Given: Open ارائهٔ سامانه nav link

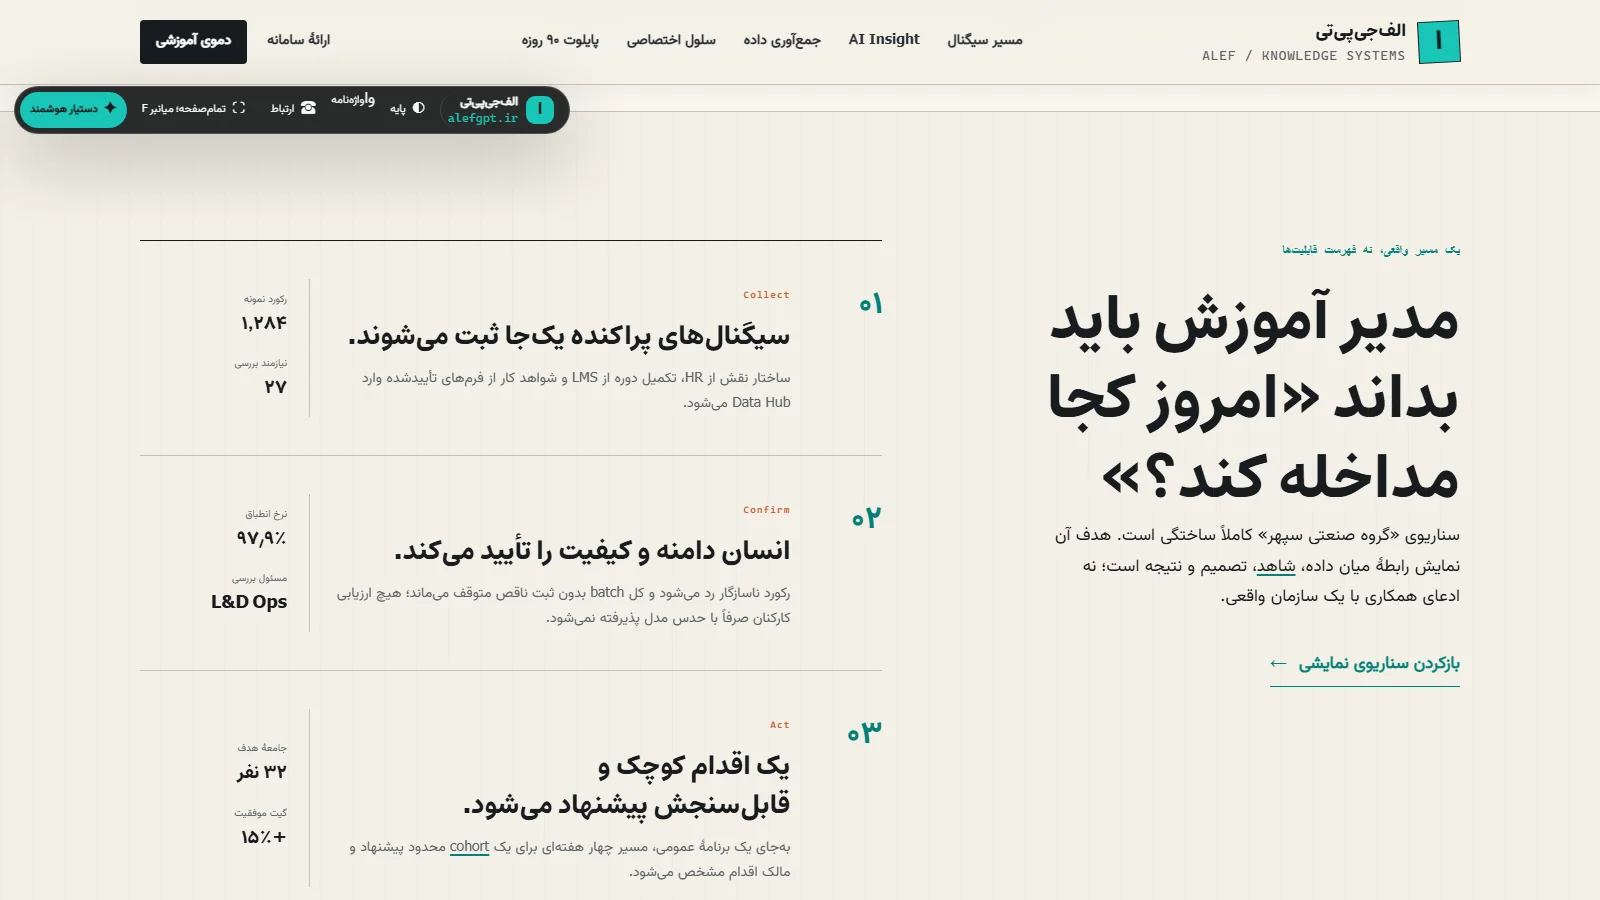Looking at the screenshot, I should pyautogui.click(x=298, y=40).
